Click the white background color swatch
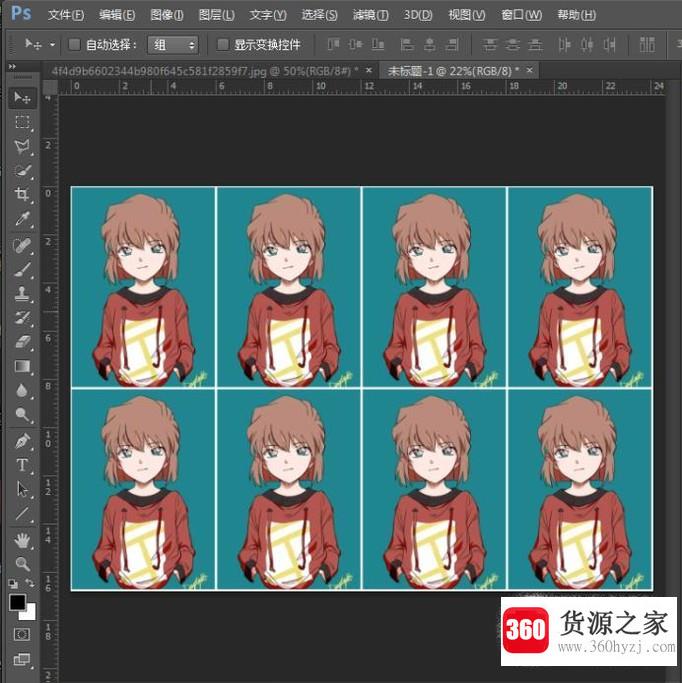The image size is (682, 683). tap(30, 614)
